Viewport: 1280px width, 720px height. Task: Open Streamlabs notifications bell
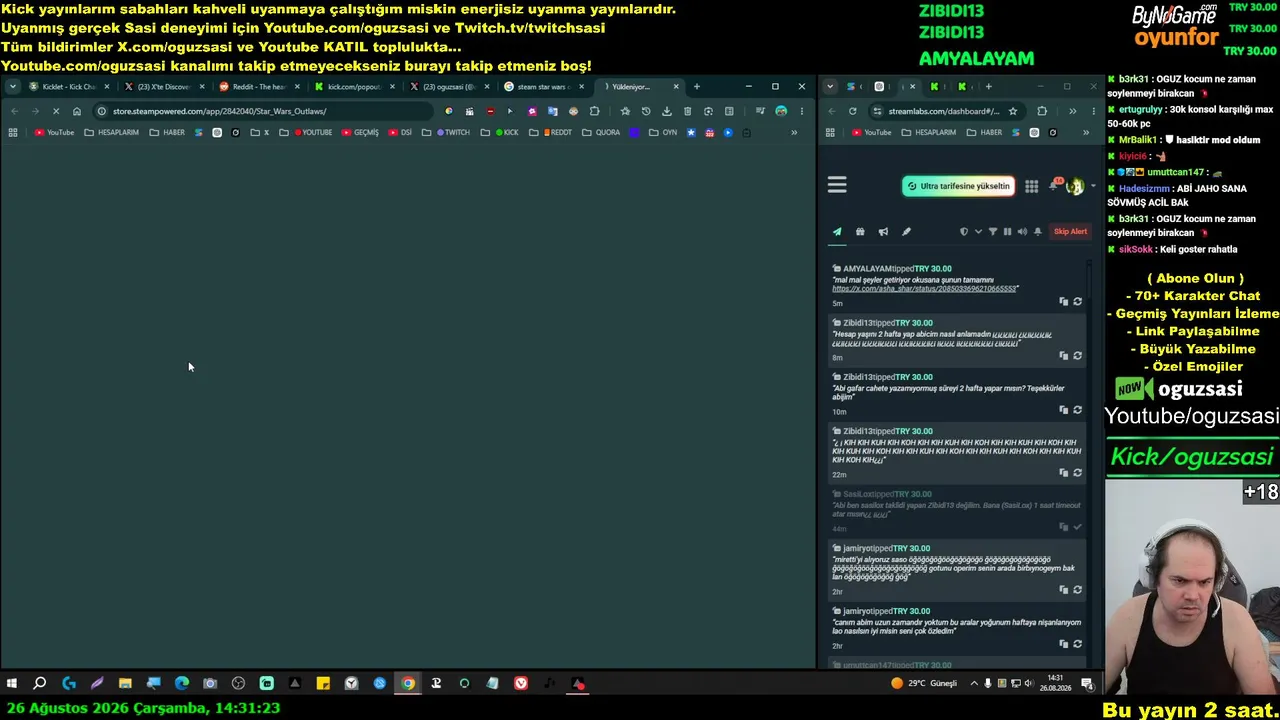point(1054,186)
